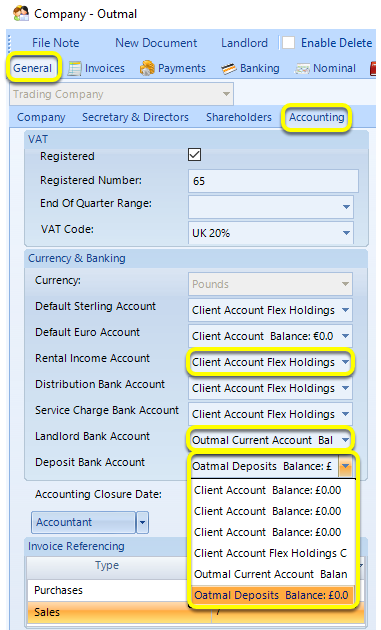381x630 pixels.
Task: Expand the End Of Quarter Range dropdown
Action: click(x=346, y=207)
